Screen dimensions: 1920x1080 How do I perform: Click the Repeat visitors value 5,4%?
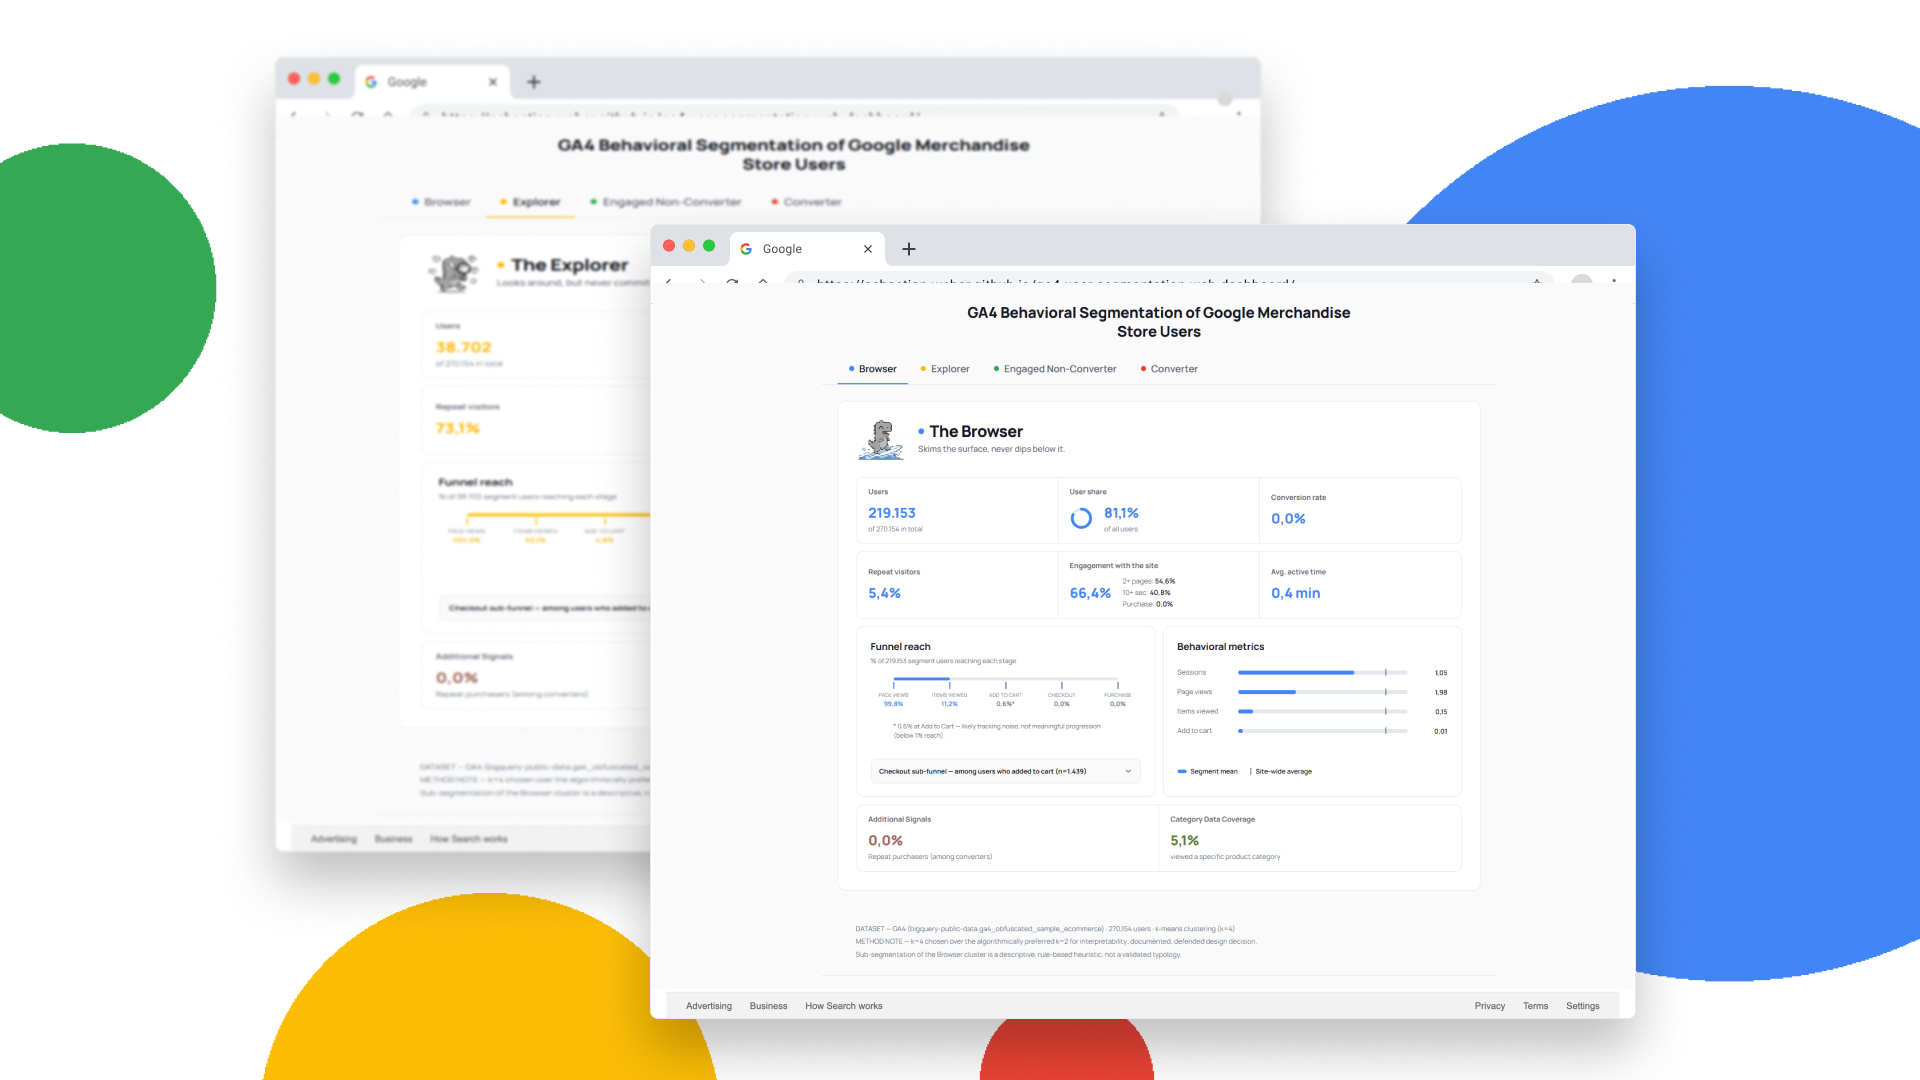[884, 594]
